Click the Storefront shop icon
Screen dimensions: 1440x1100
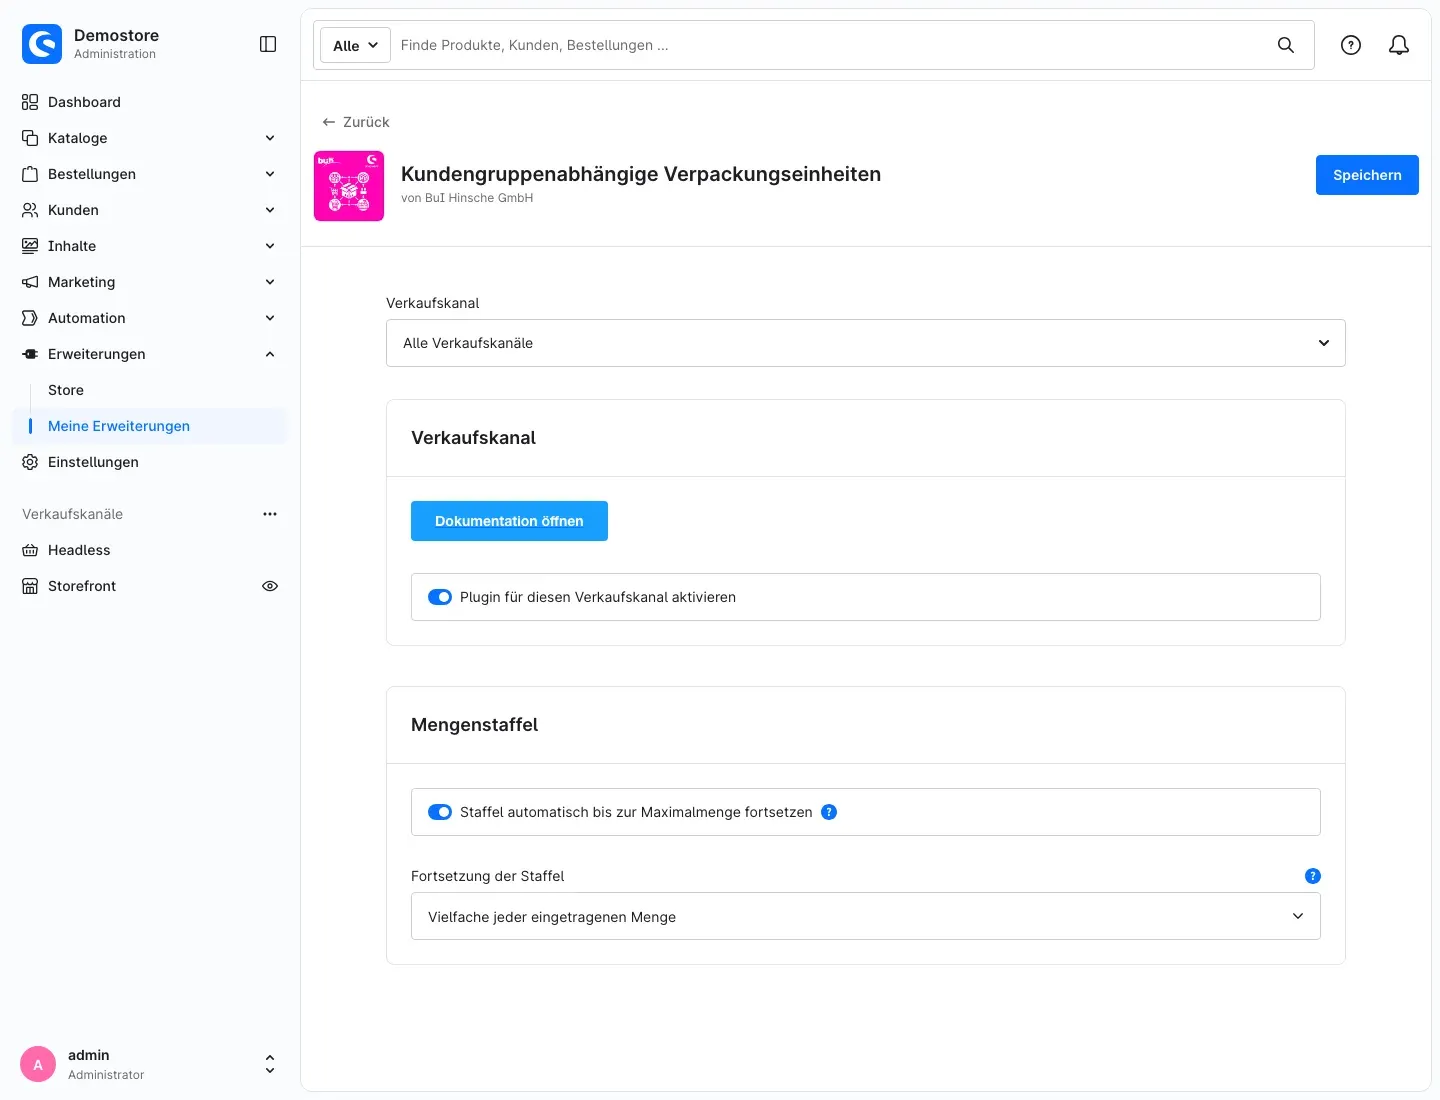(x=30, y=586)
